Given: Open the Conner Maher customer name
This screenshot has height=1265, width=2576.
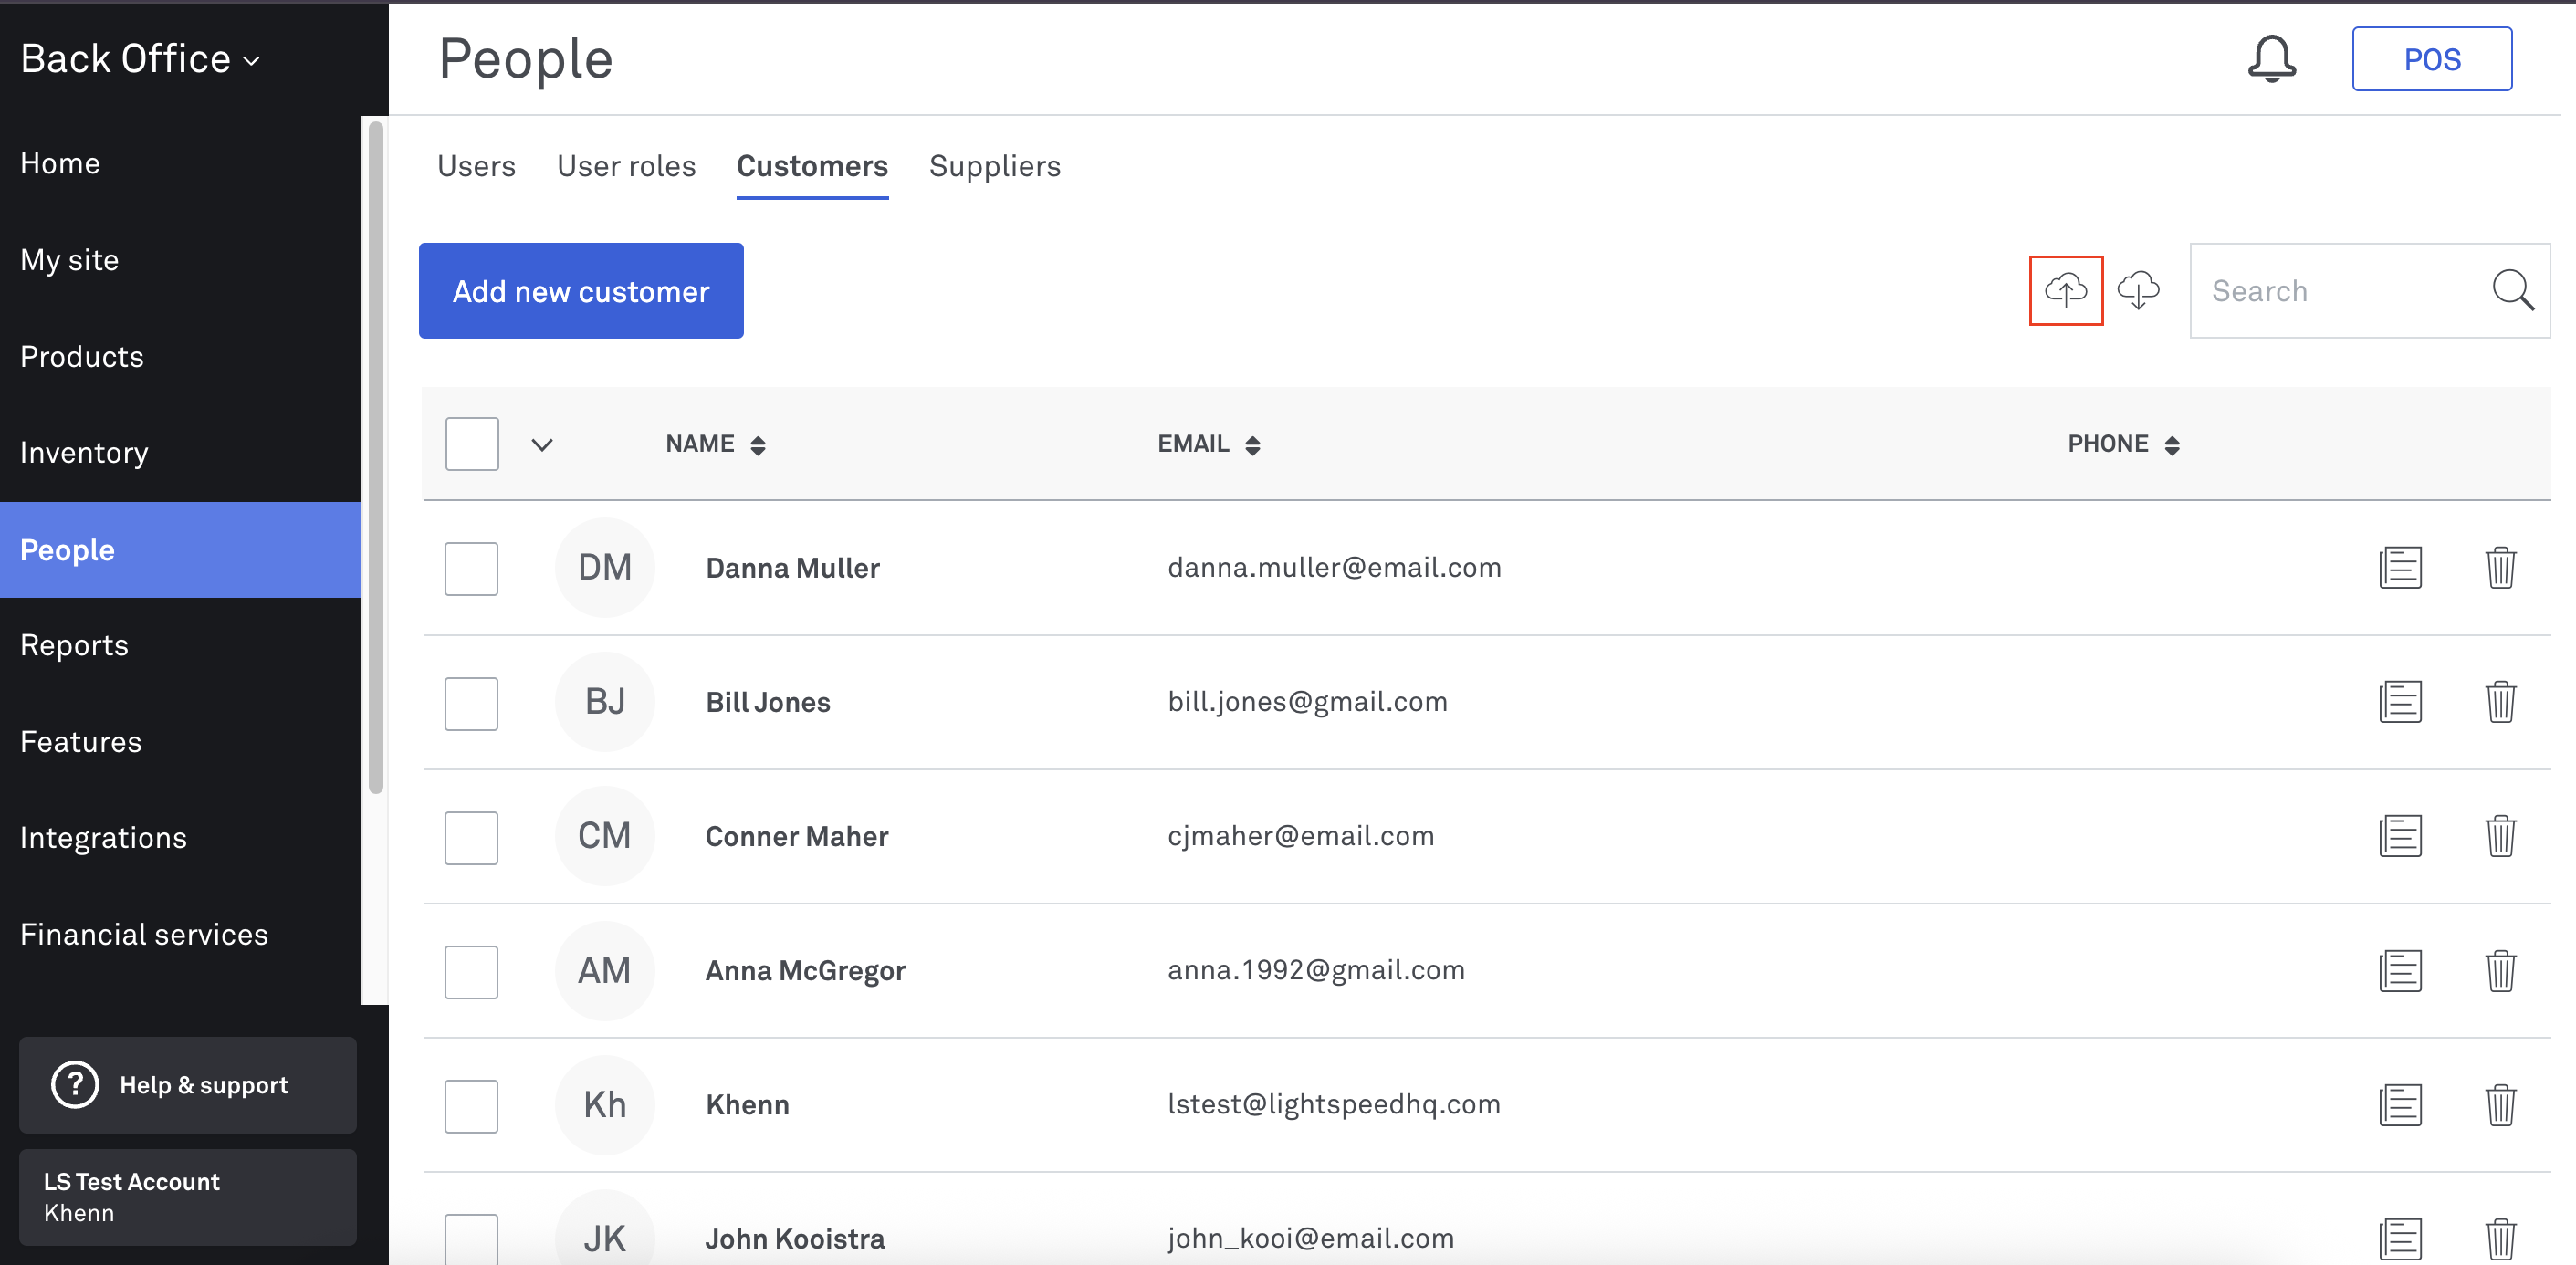Looking at the screenshot, I should click(x=796, y=836).
